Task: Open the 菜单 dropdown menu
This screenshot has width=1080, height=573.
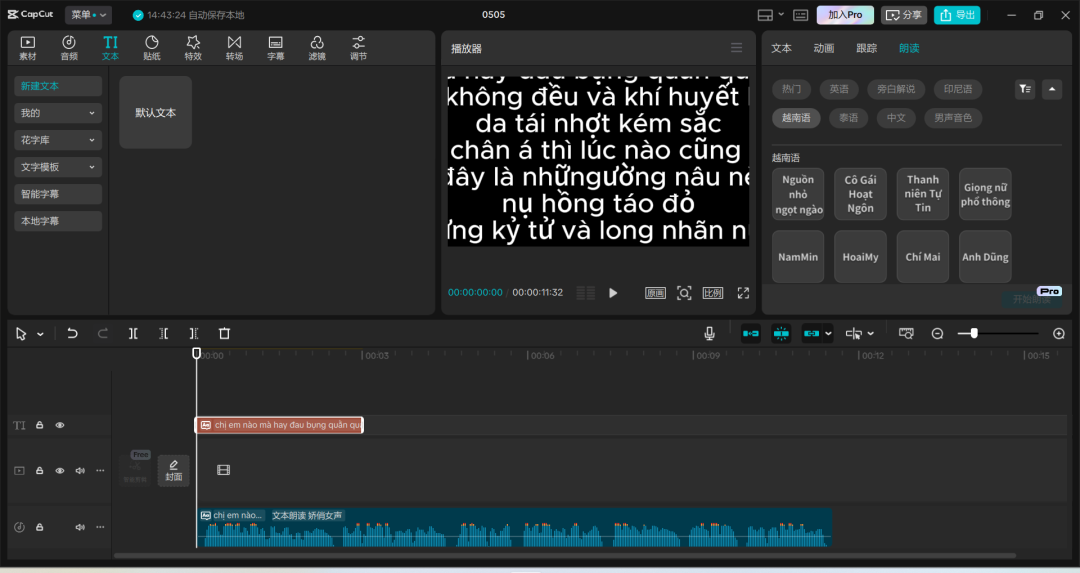Action: click(88, 15)
